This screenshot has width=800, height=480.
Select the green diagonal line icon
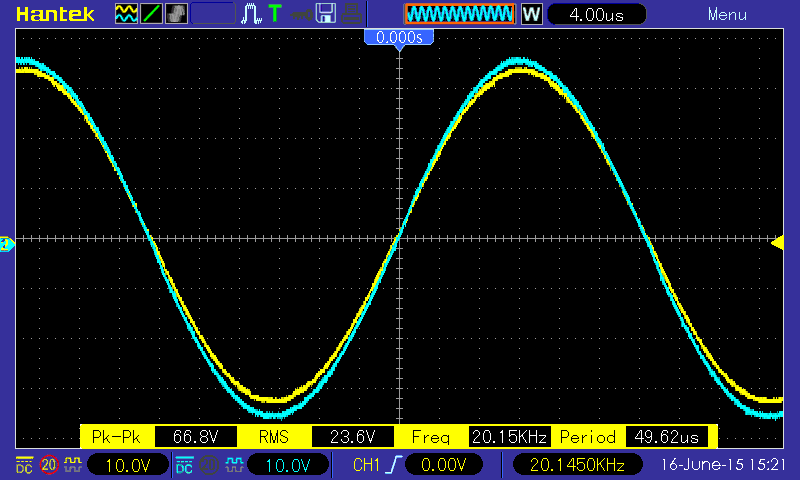(152, 14)
